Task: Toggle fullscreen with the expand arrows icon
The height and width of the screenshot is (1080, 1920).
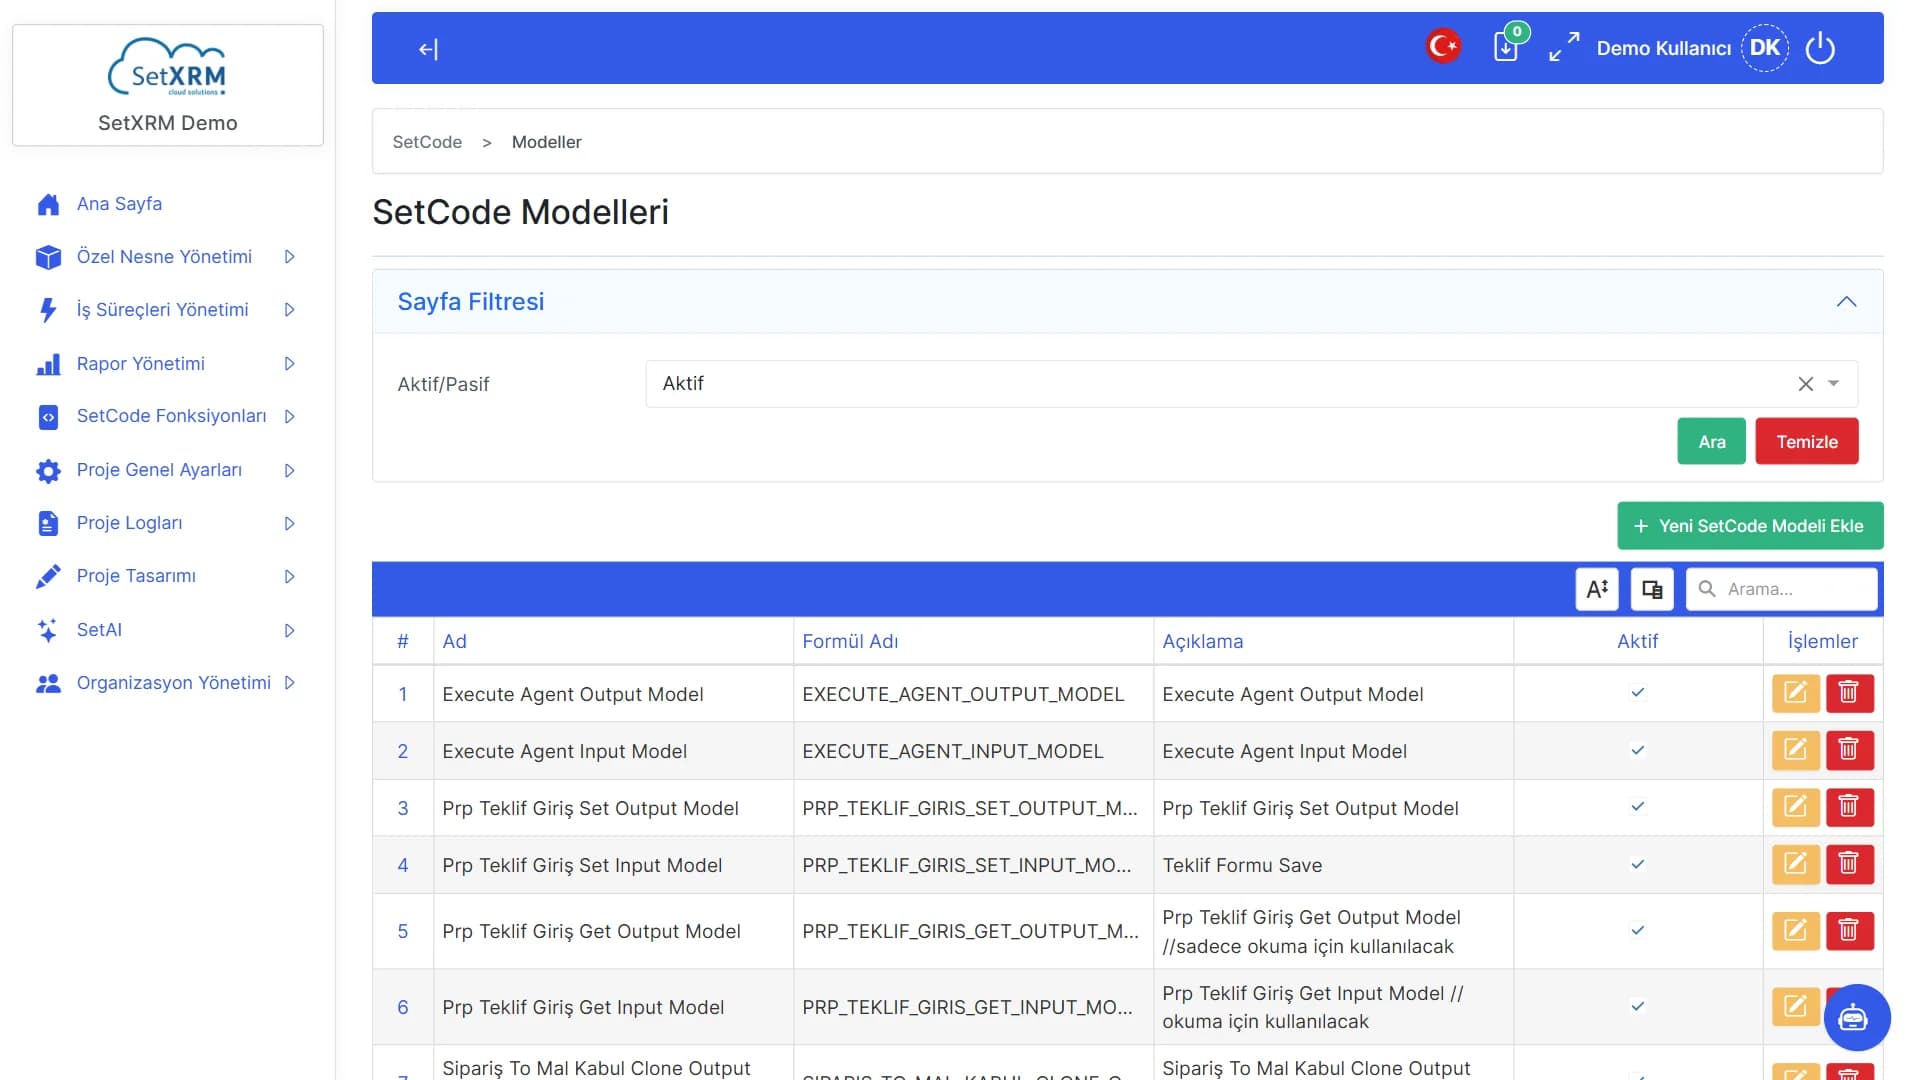Action: (x=1564, y=47)
